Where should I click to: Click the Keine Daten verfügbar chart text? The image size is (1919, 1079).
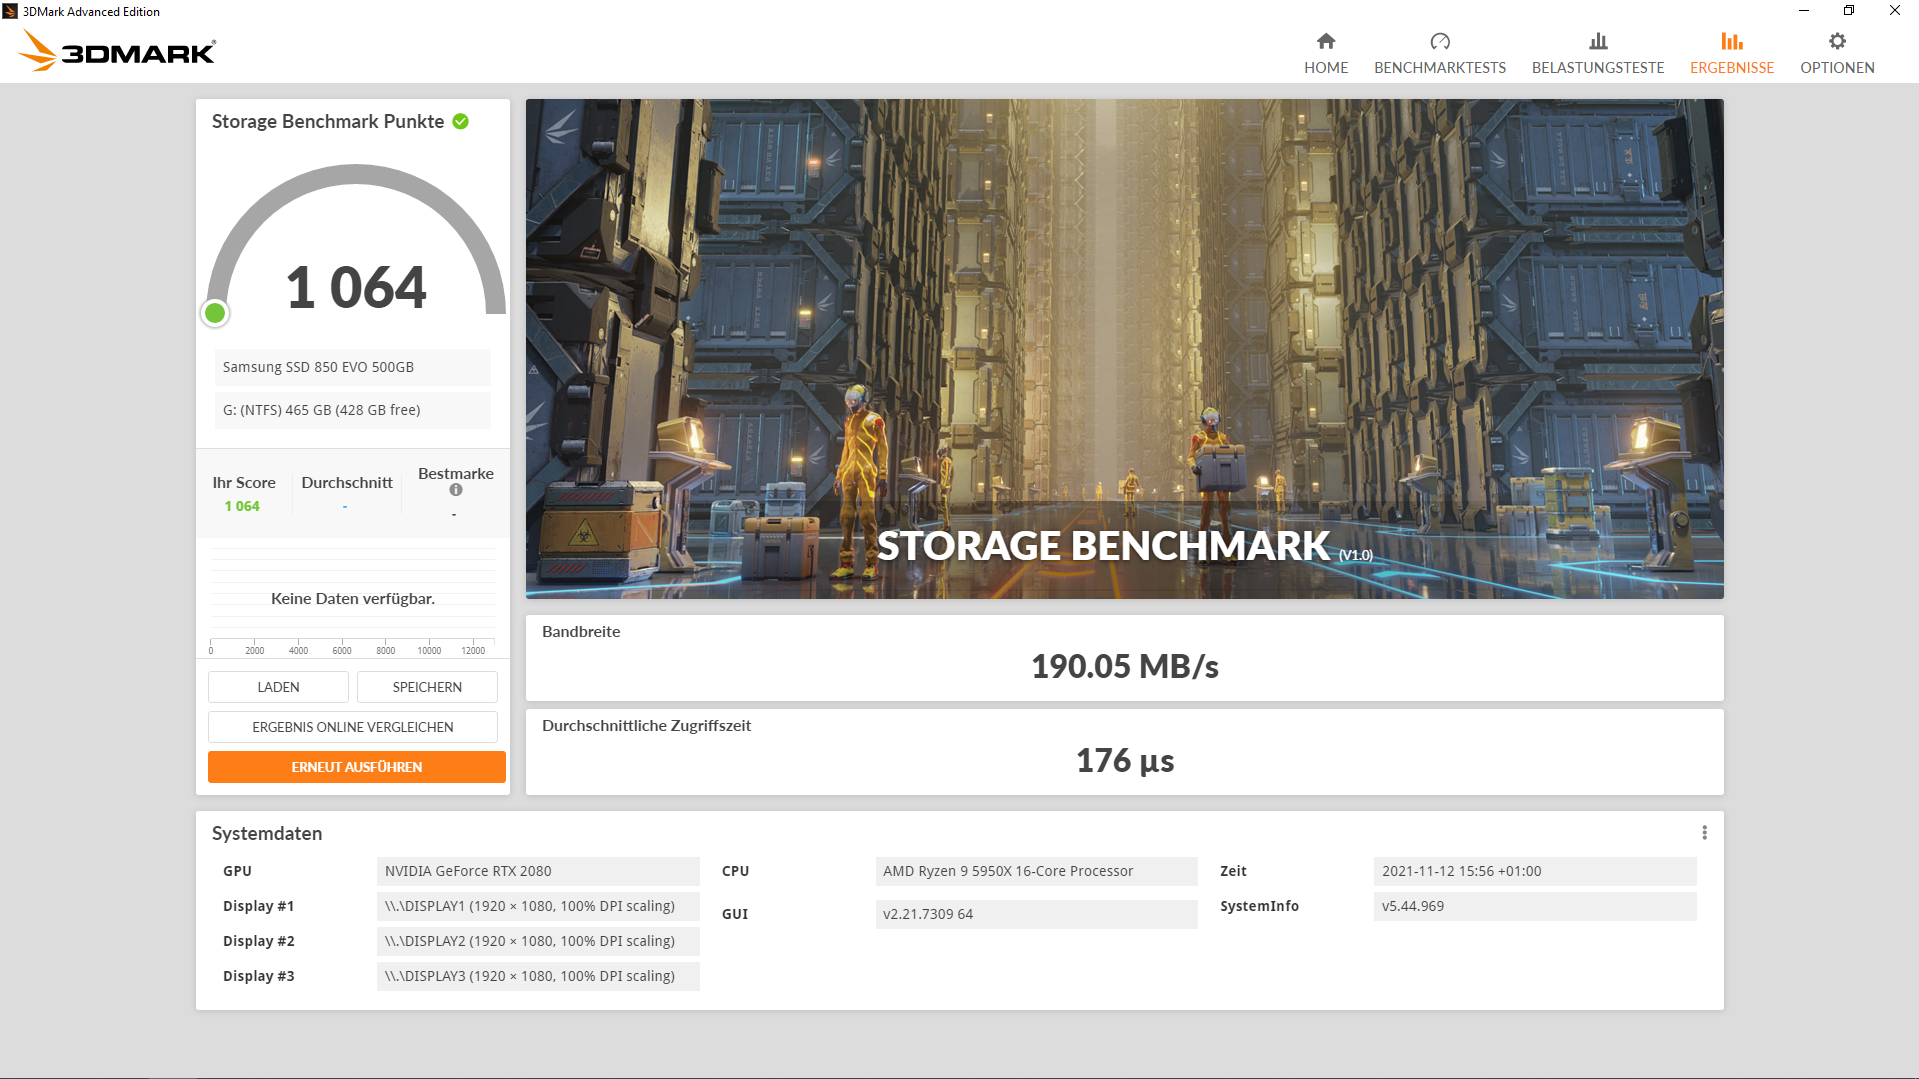tap(353, 598)
